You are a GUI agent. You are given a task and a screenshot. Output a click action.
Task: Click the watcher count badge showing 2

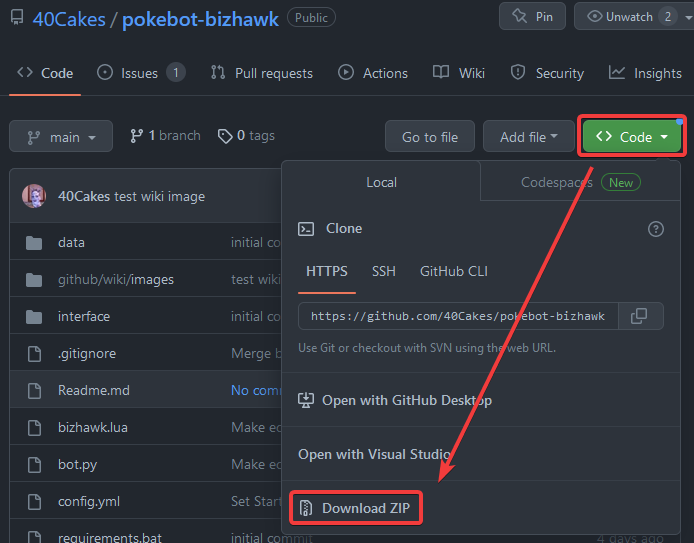pyautogui.click(x=667, y=17)
